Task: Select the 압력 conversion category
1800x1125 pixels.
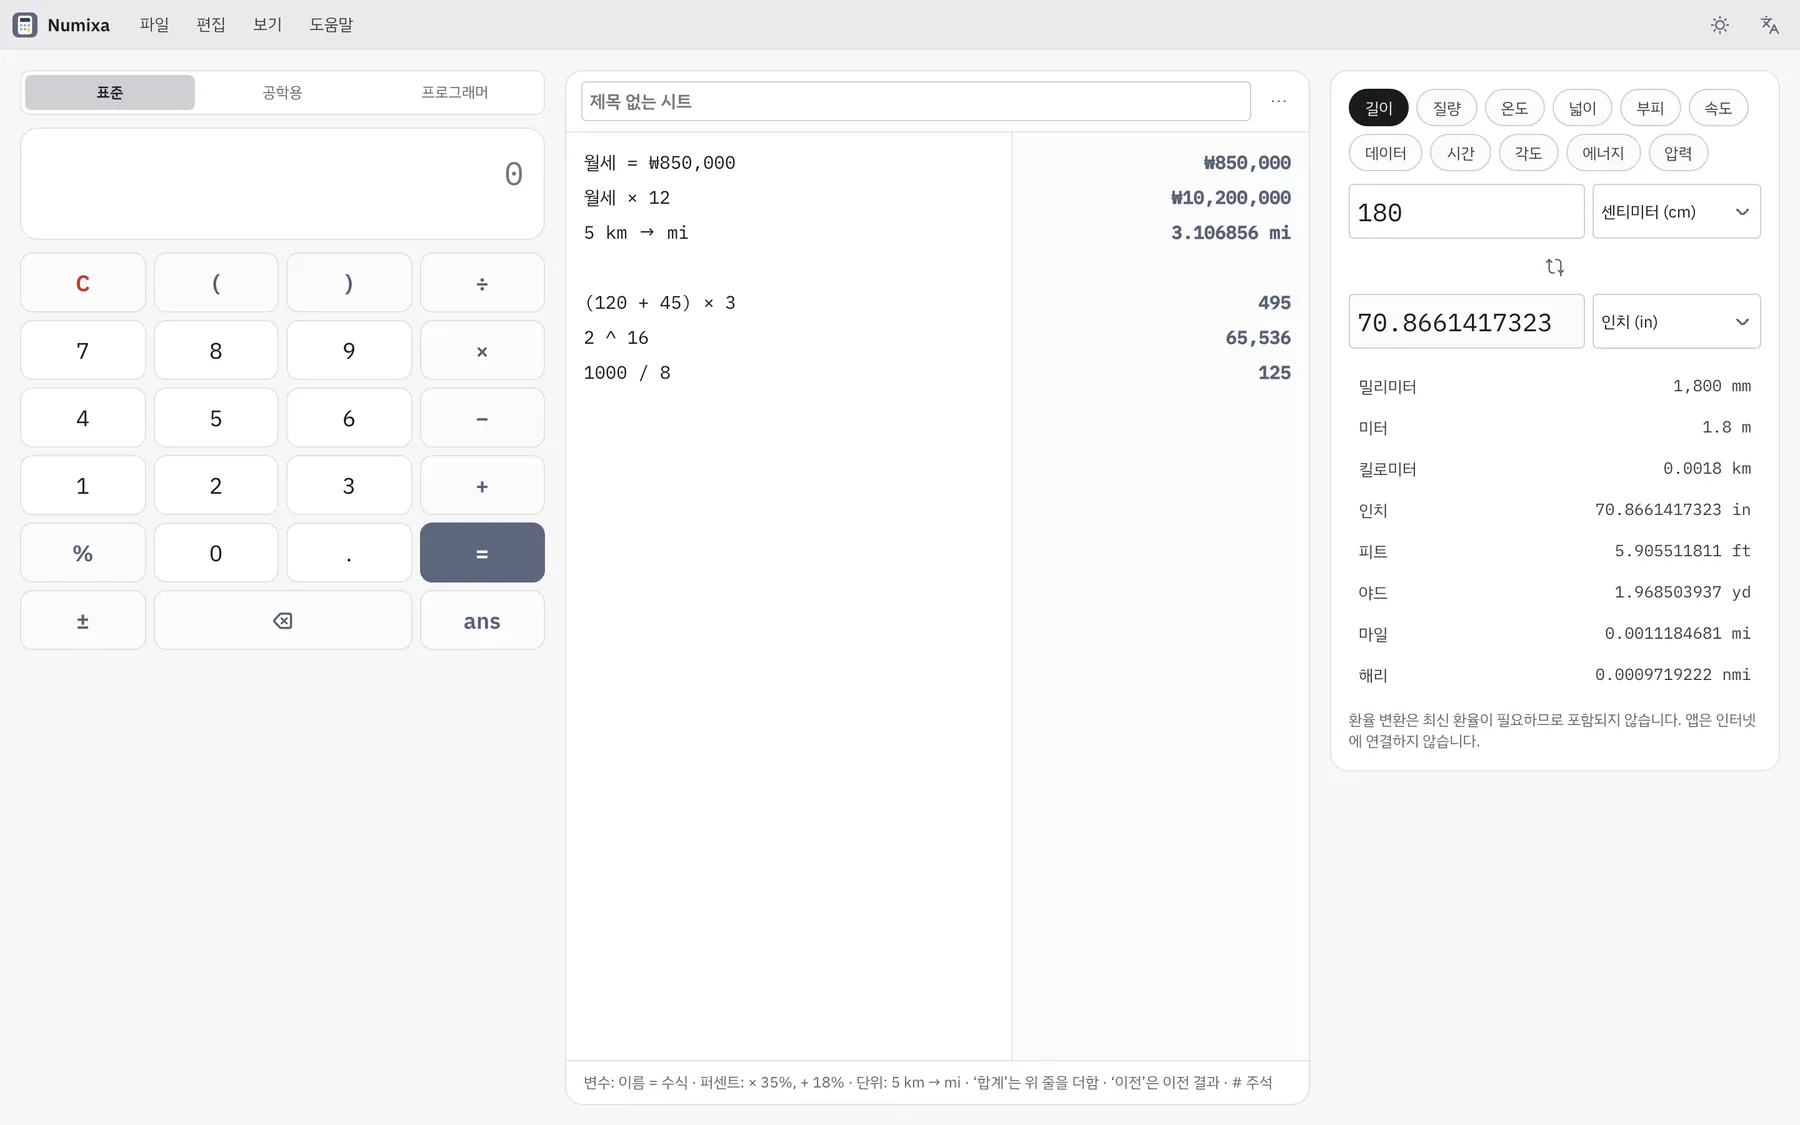Action: pos(1678,153)
